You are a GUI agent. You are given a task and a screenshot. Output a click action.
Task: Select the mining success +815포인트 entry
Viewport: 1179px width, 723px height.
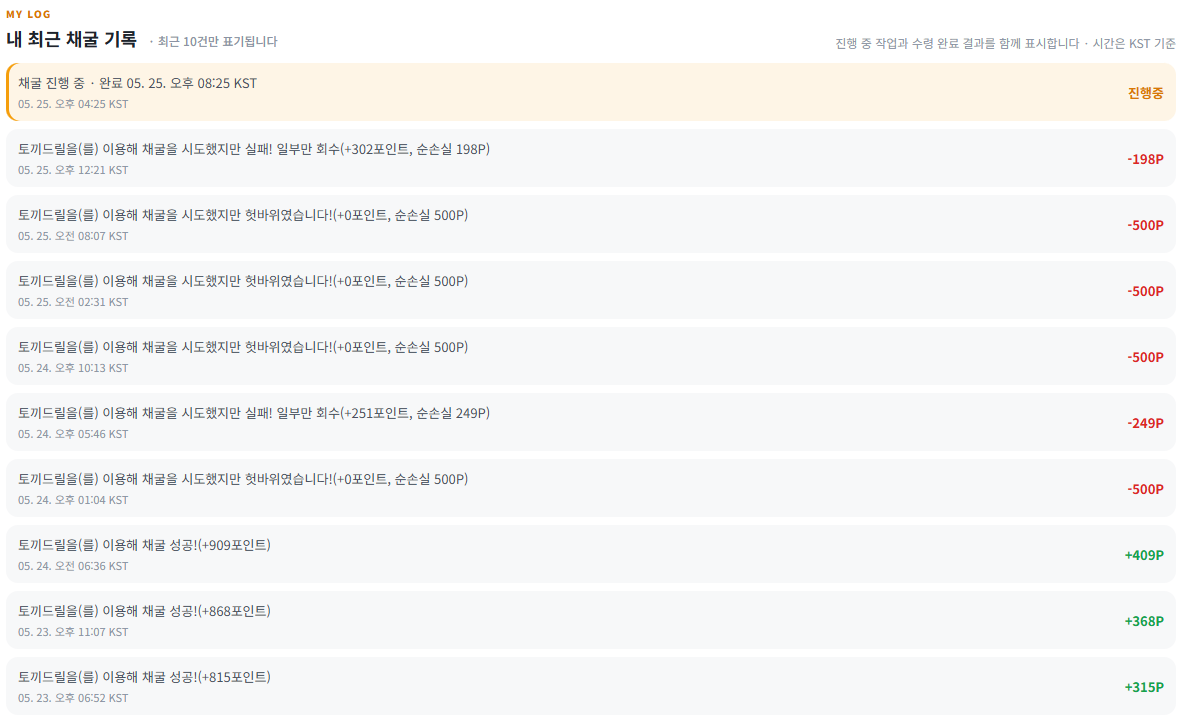tap(590, 686)
